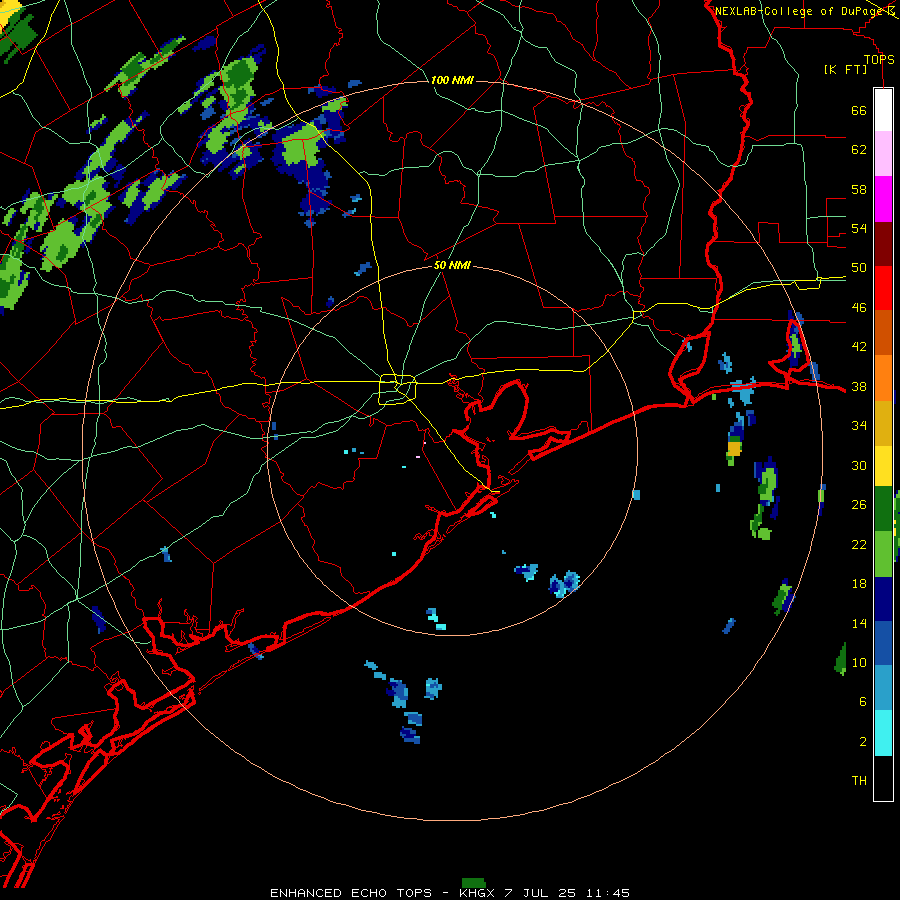Click the "TOPS" legend title
900x900 pixels.
click(x=879, y=60)
